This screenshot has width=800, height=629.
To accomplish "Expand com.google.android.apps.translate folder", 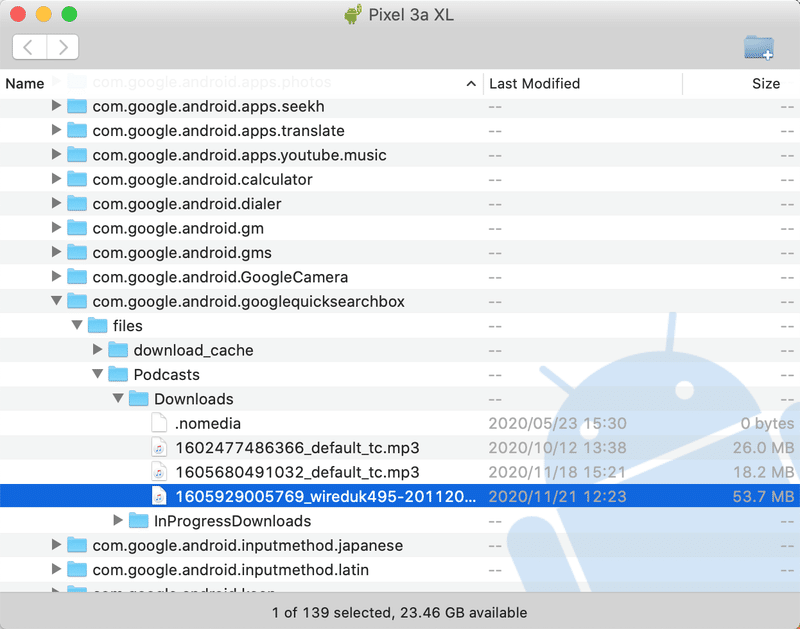I will (56, 130).
